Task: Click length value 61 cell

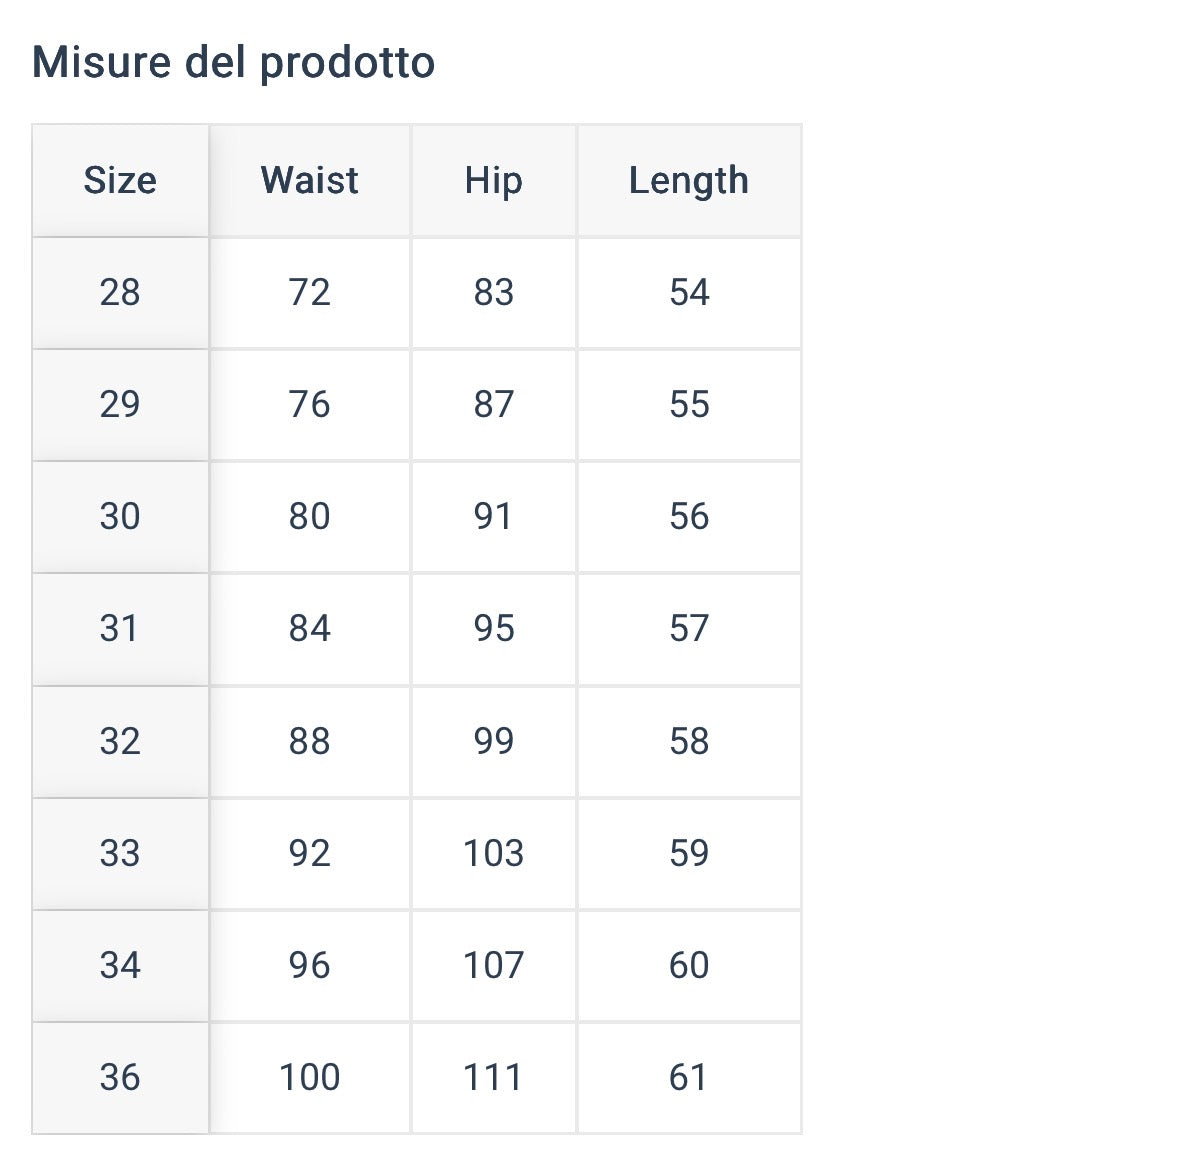Action: click(x=689, y=1078)
